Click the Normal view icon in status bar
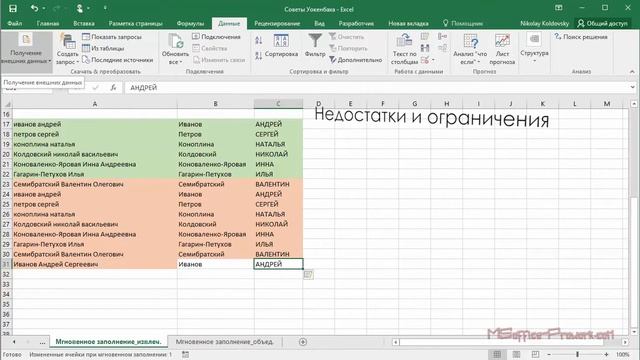 click(x=497, y=354)
